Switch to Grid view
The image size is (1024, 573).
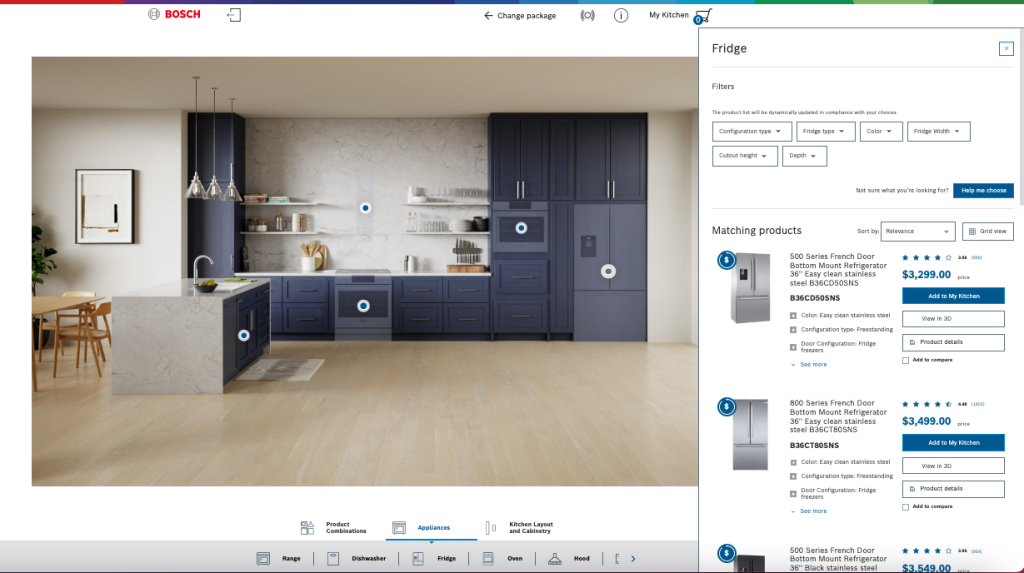pos(987,231)
